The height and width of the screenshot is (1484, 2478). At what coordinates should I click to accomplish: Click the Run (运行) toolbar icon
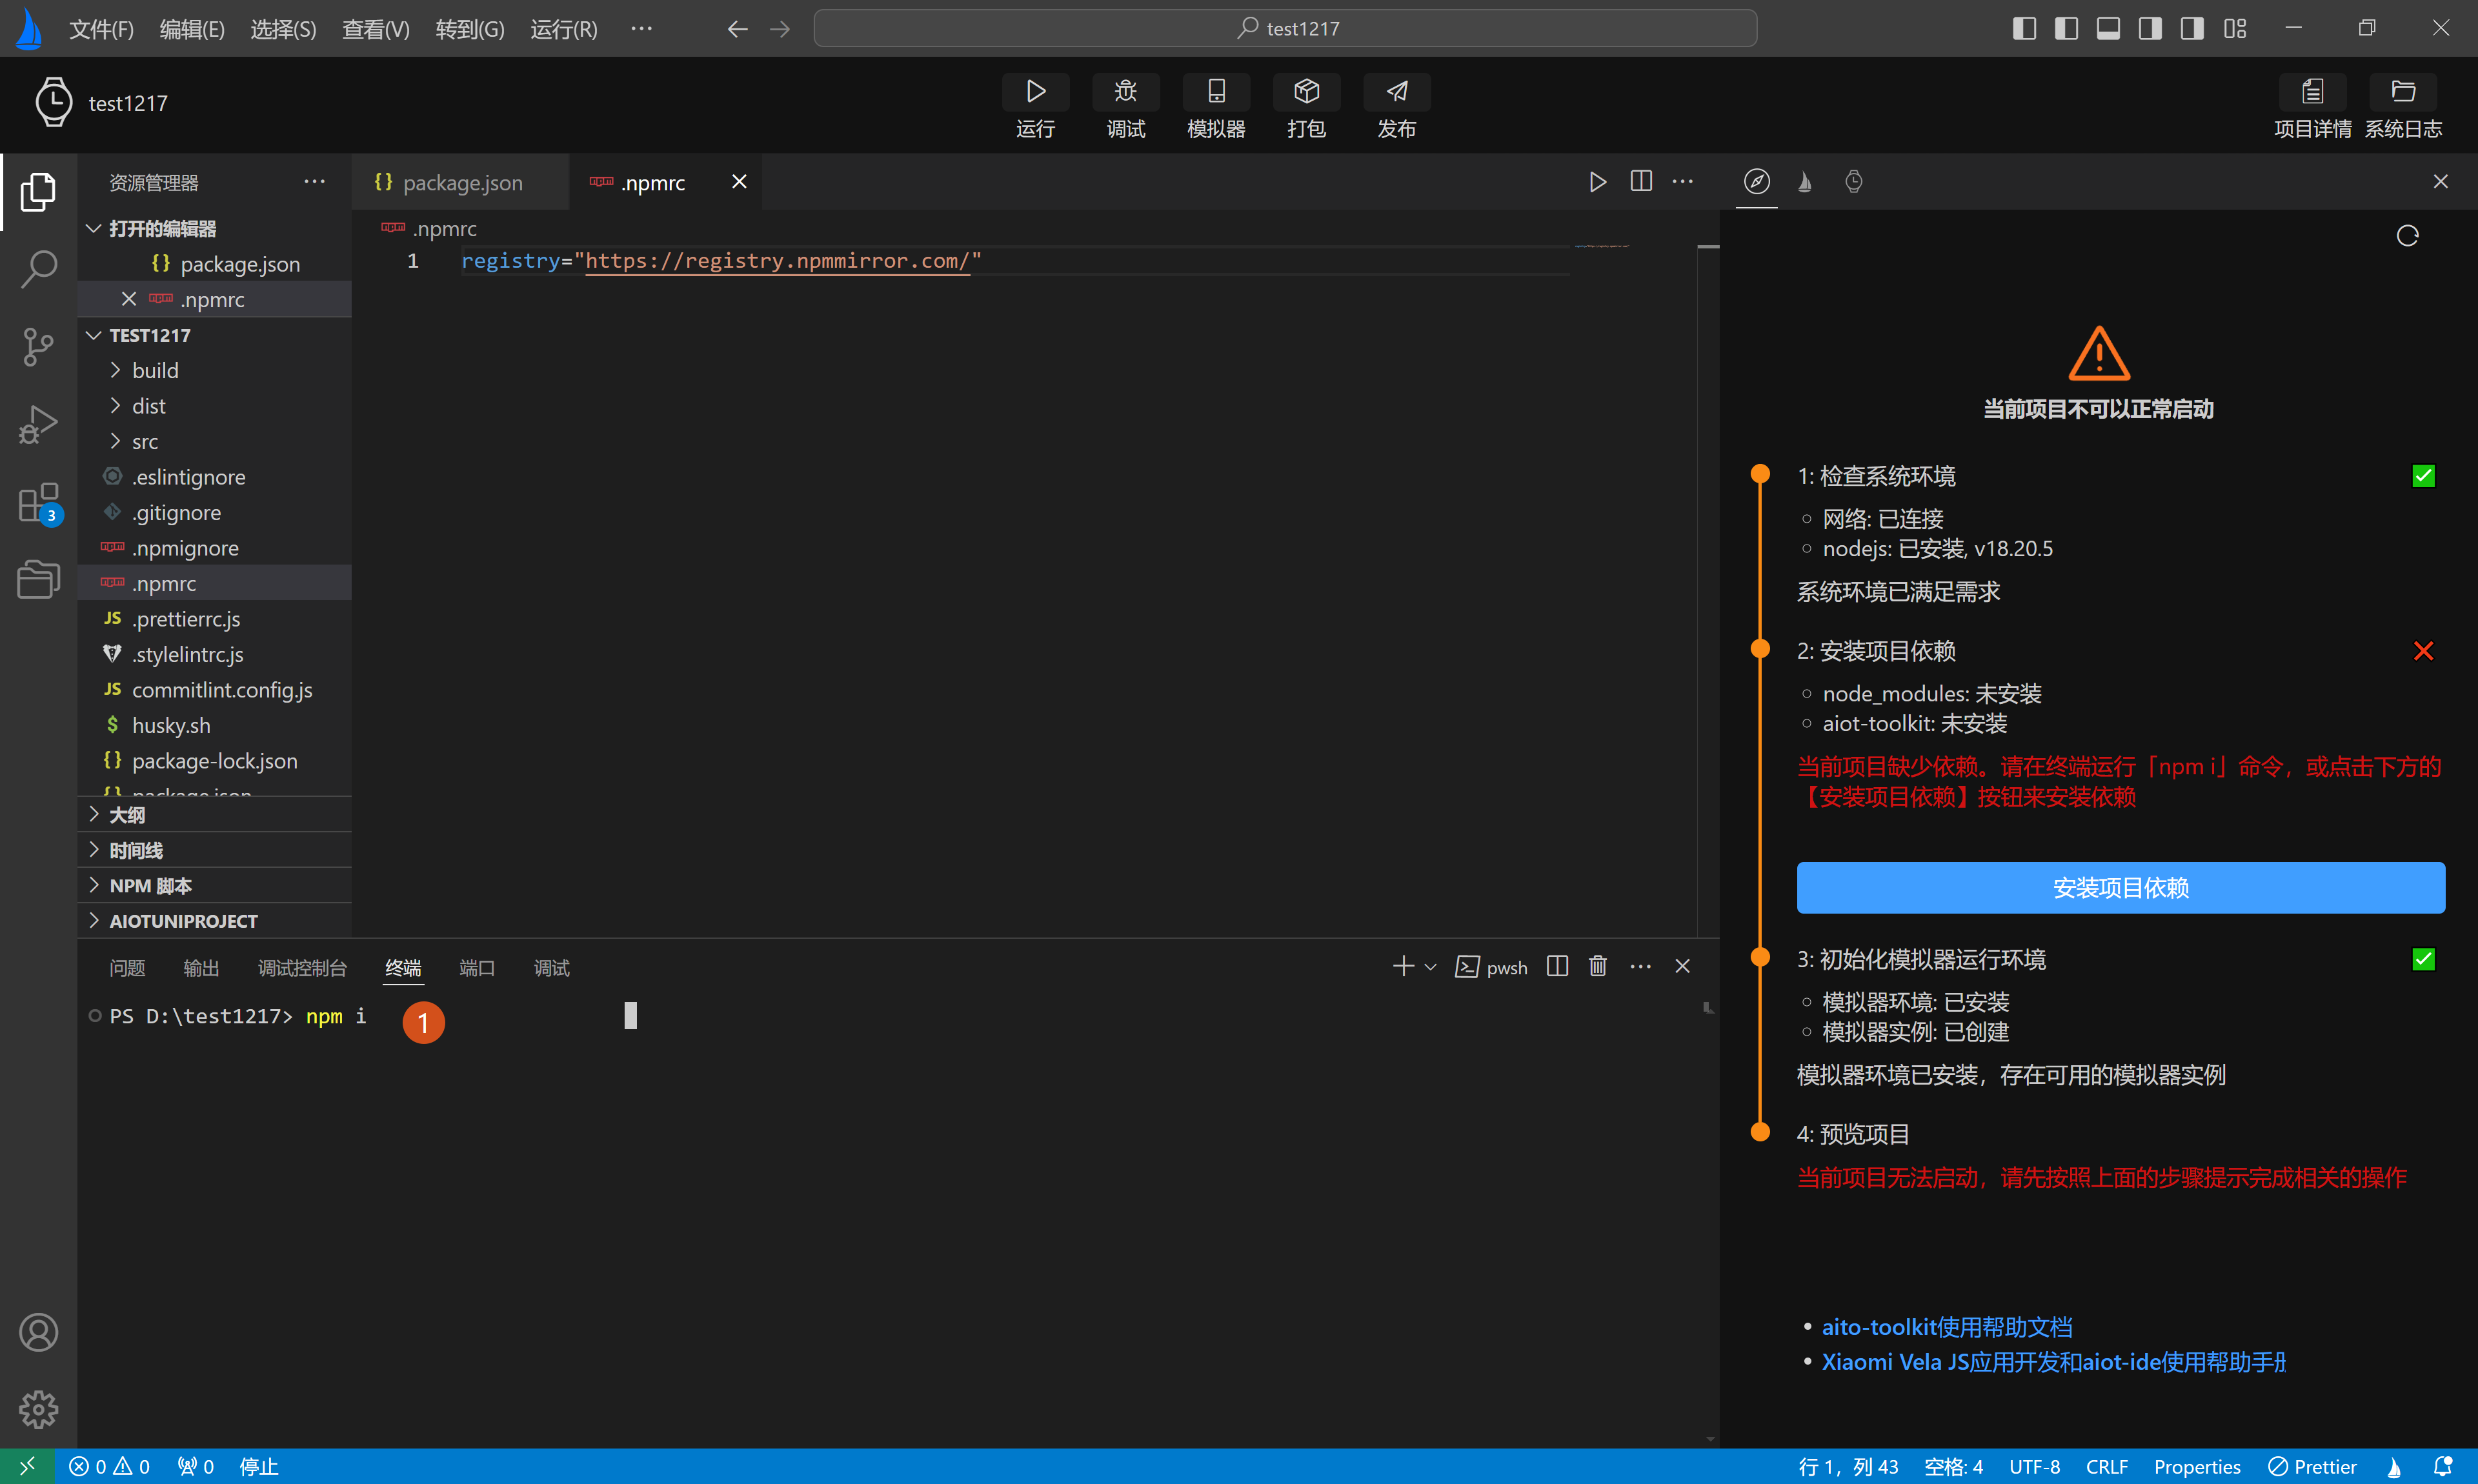[1035, 92]
